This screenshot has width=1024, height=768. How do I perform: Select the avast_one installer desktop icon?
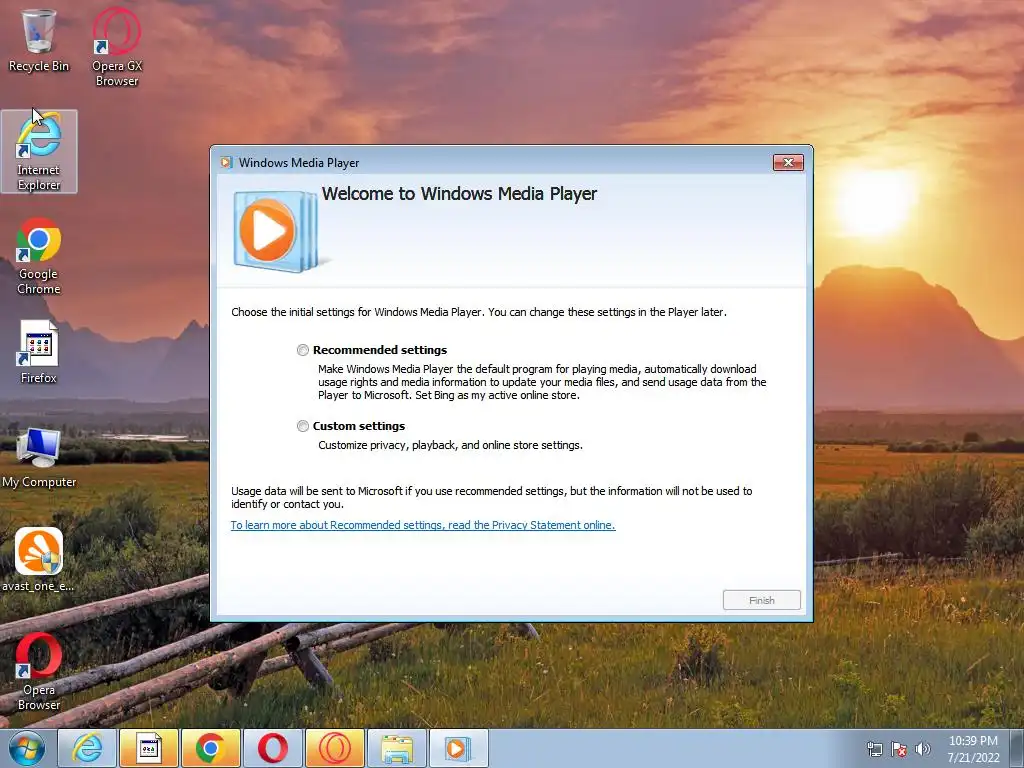tap(39, 560)
